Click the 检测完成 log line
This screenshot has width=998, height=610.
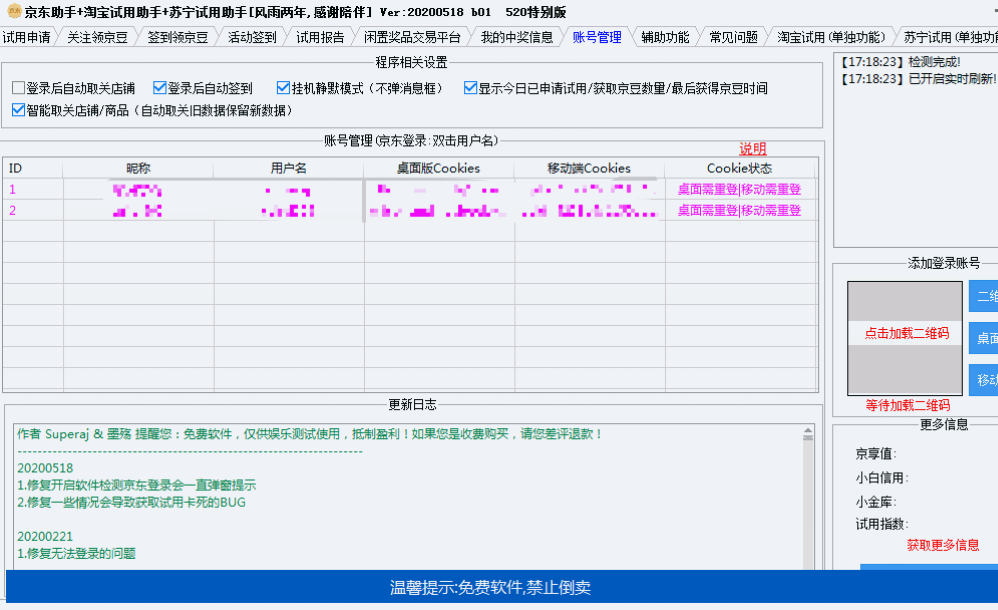(x=899, y=62)
